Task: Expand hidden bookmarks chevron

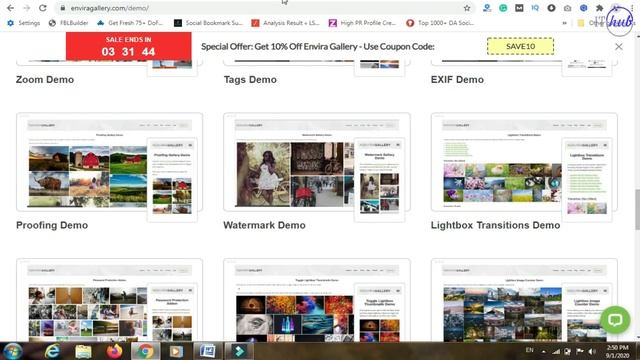Action: (x=564, y=23)
